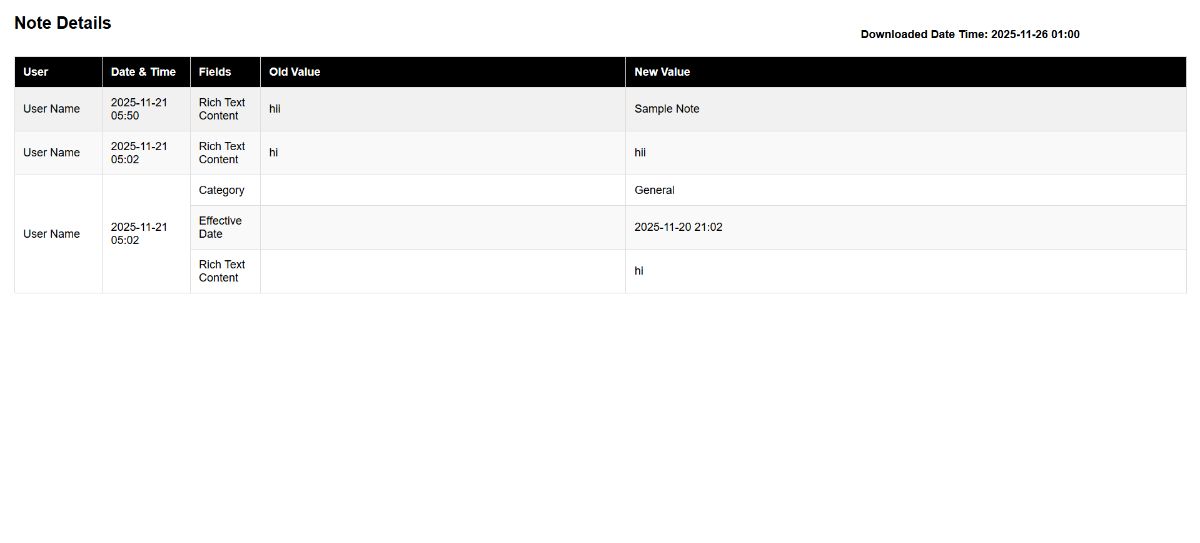Select new value 'hi' in the last row
1200x543 pixels.
coord(639,271)
